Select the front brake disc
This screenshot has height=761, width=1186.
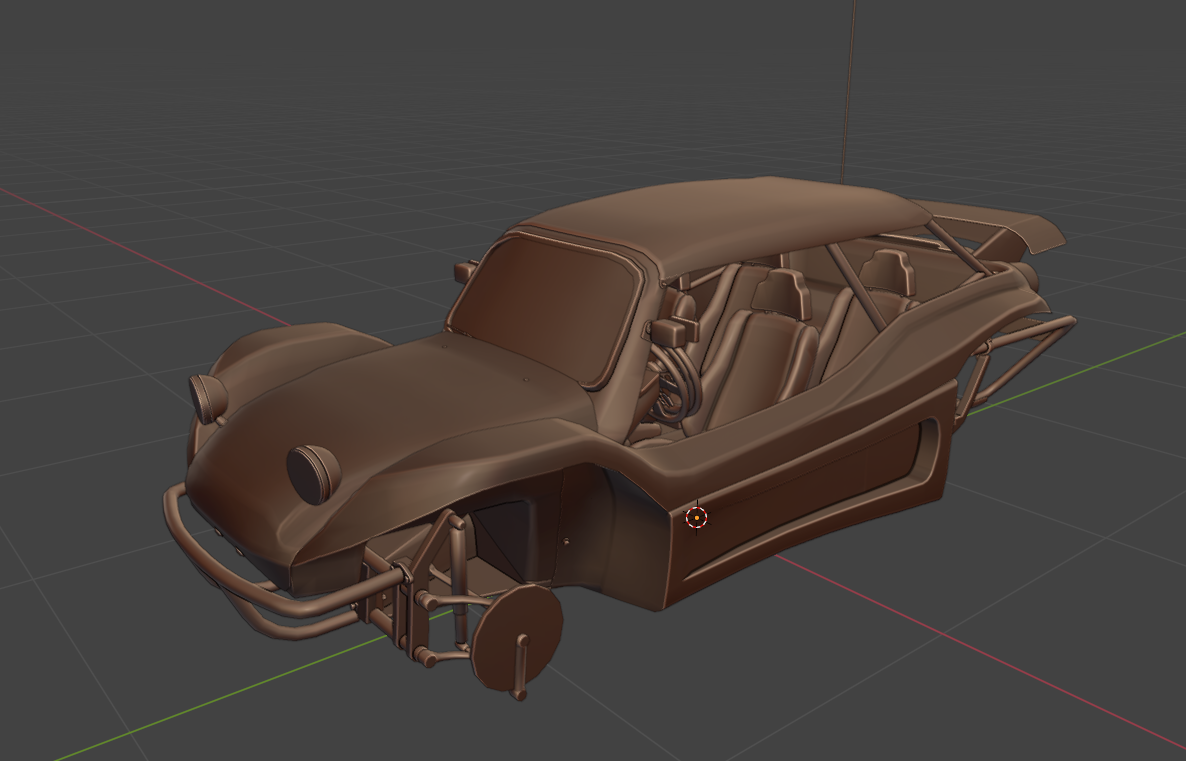(x=517, y=636)
